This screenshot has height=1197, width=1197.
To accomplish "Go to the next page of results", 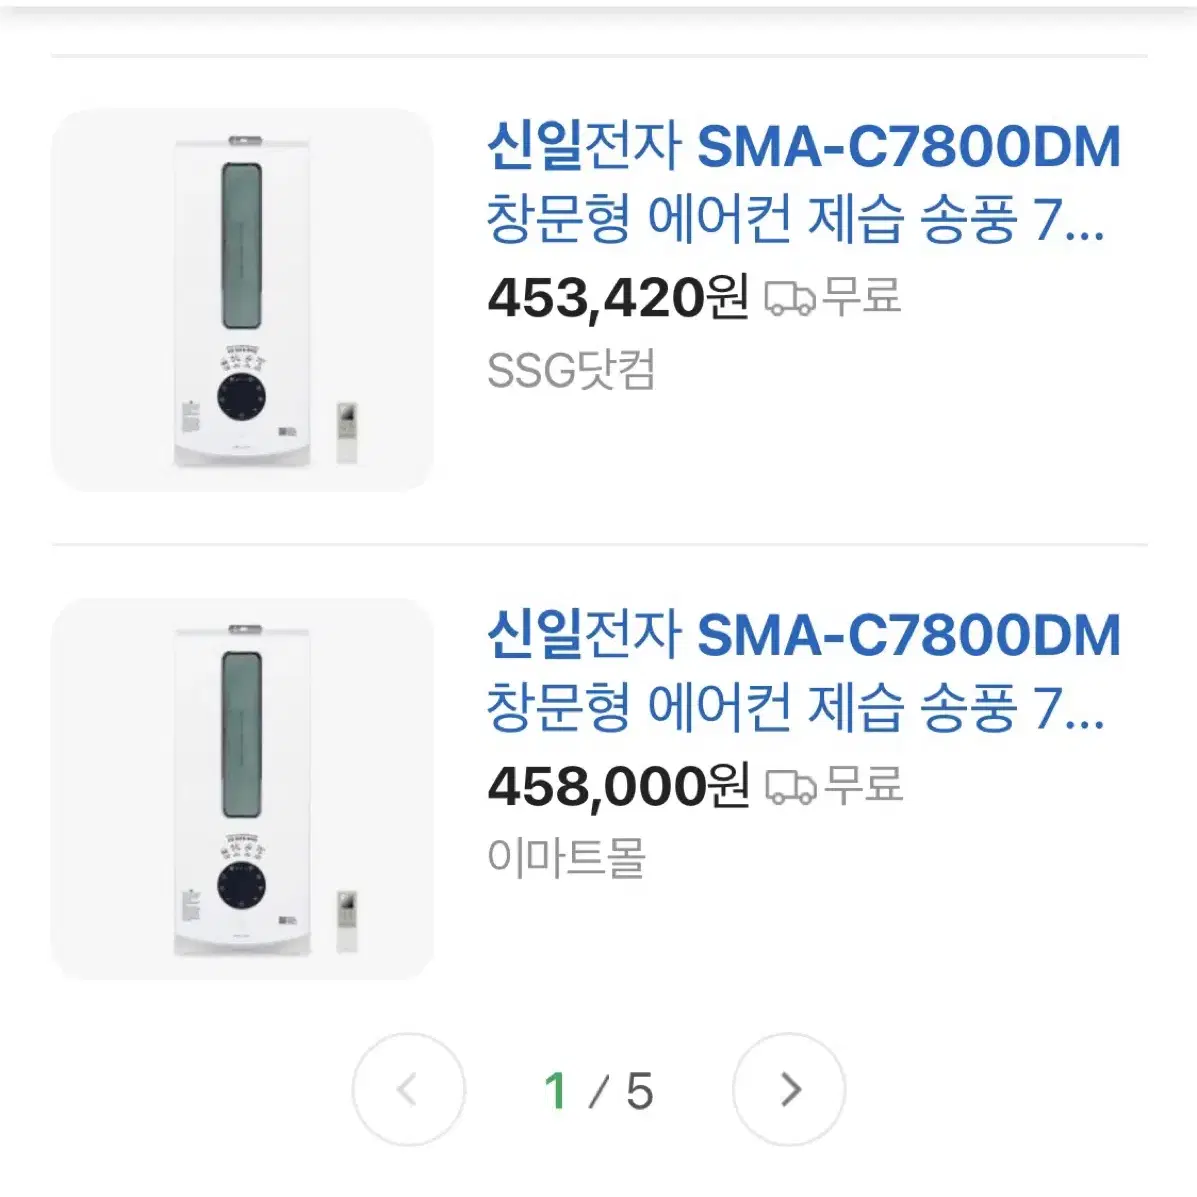I will pyautogui.click(x=789, y=1089).
